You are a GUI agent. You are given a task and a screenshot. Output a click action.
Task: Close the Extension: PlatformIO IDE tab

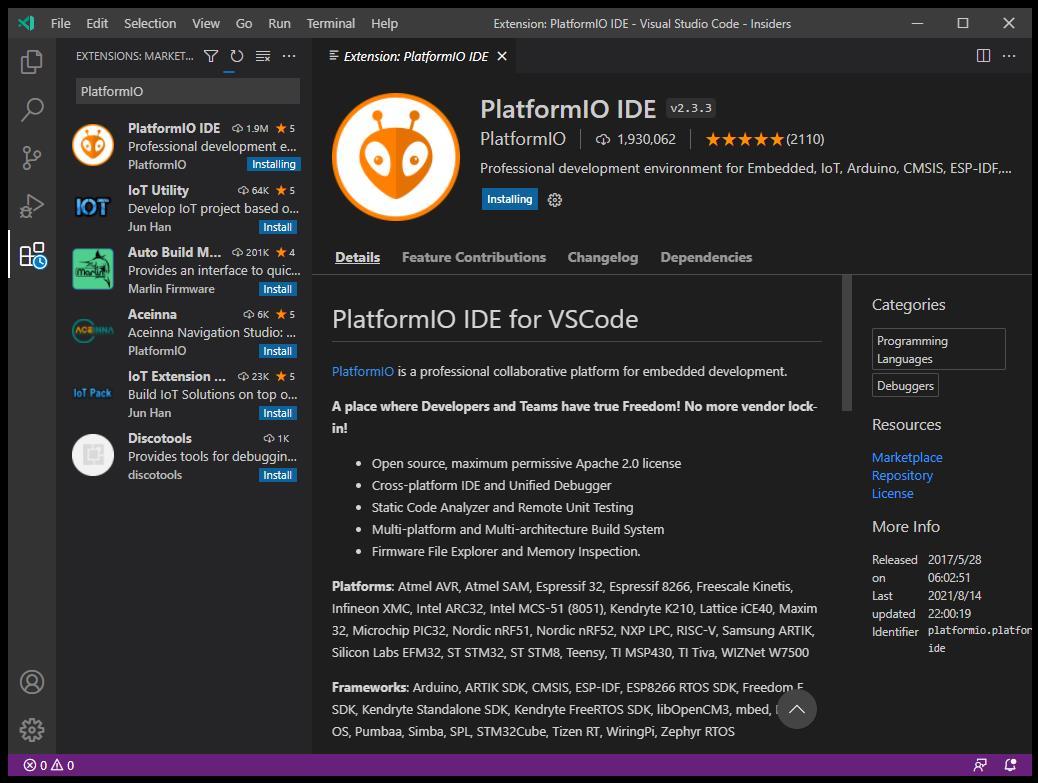point(502,56)
